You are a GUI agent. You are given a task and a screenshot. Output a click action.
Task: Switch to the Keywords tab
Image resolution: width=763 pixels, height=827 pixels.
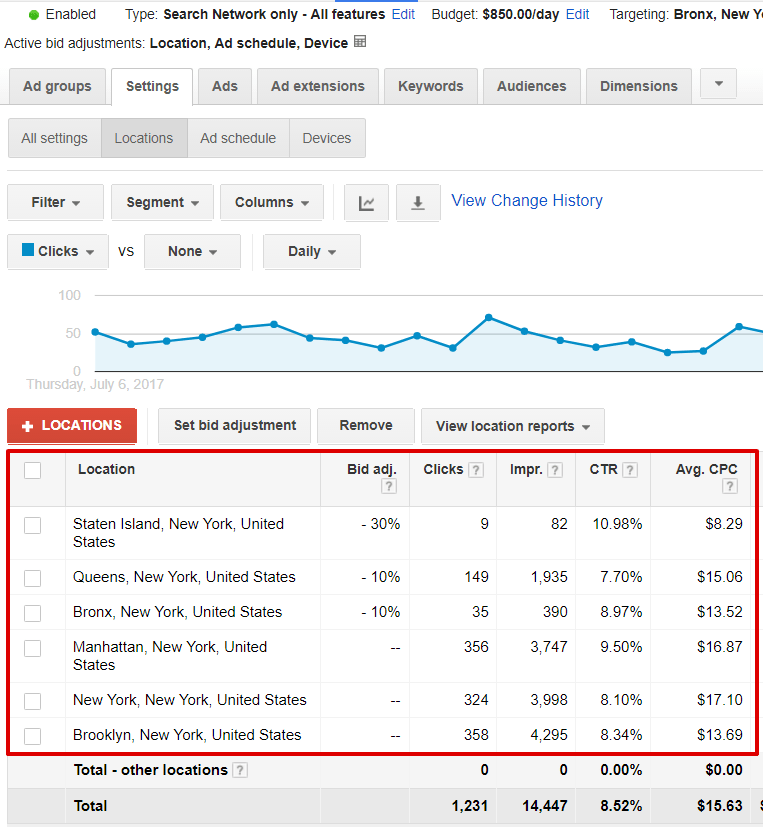tap(430, 86)
